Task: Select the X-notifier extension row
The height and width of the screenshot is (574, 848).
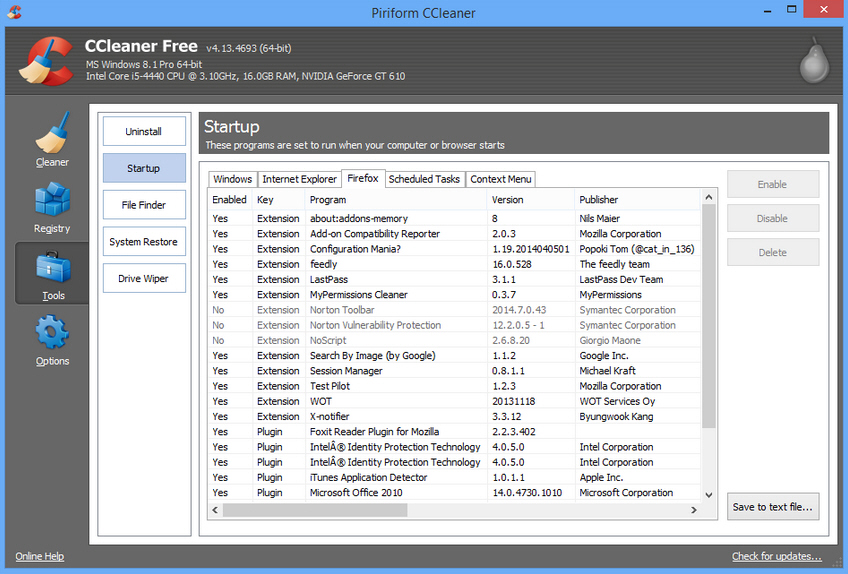Action: point(454,417)
